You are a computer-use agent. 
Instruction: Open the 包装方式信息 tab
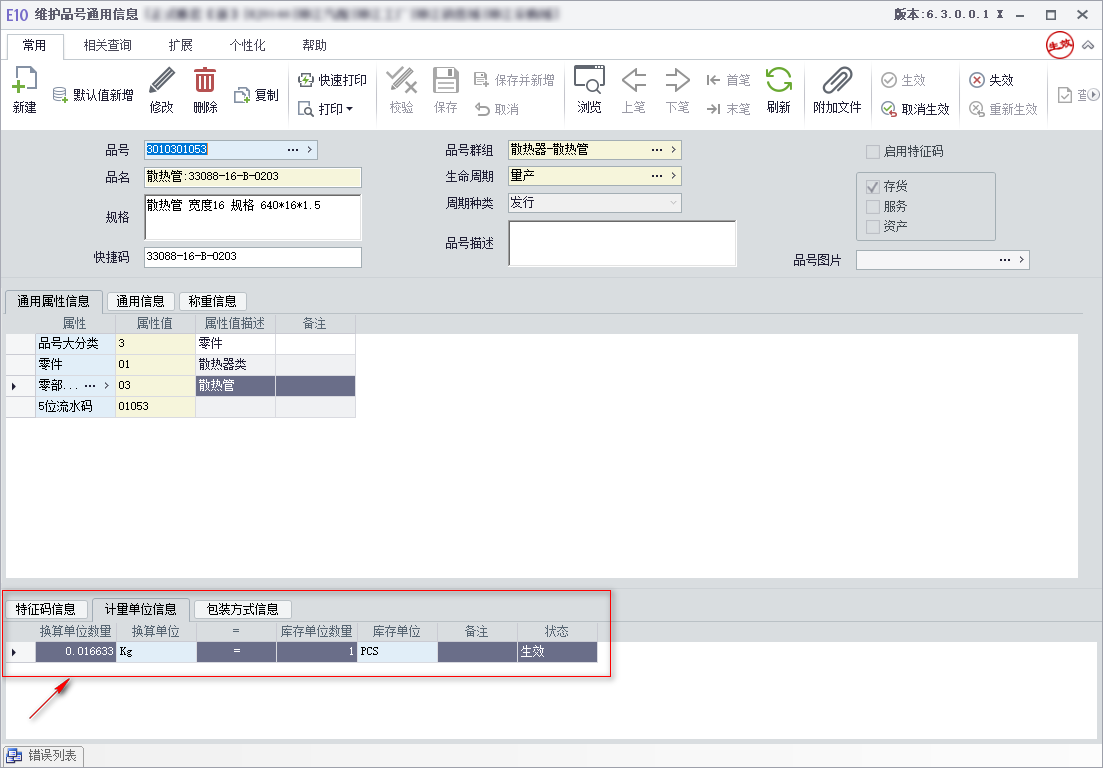(243, 609)
